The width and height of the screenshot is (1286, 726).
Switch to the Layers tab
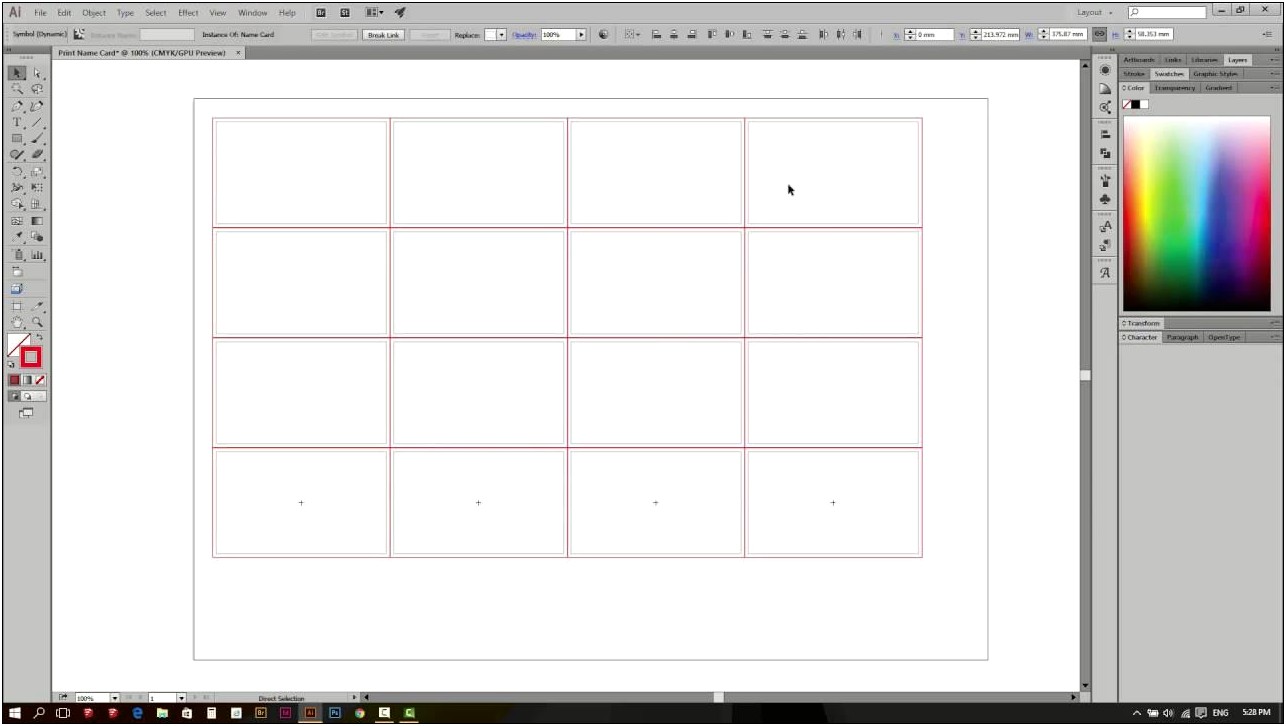tap(1238, 60)
